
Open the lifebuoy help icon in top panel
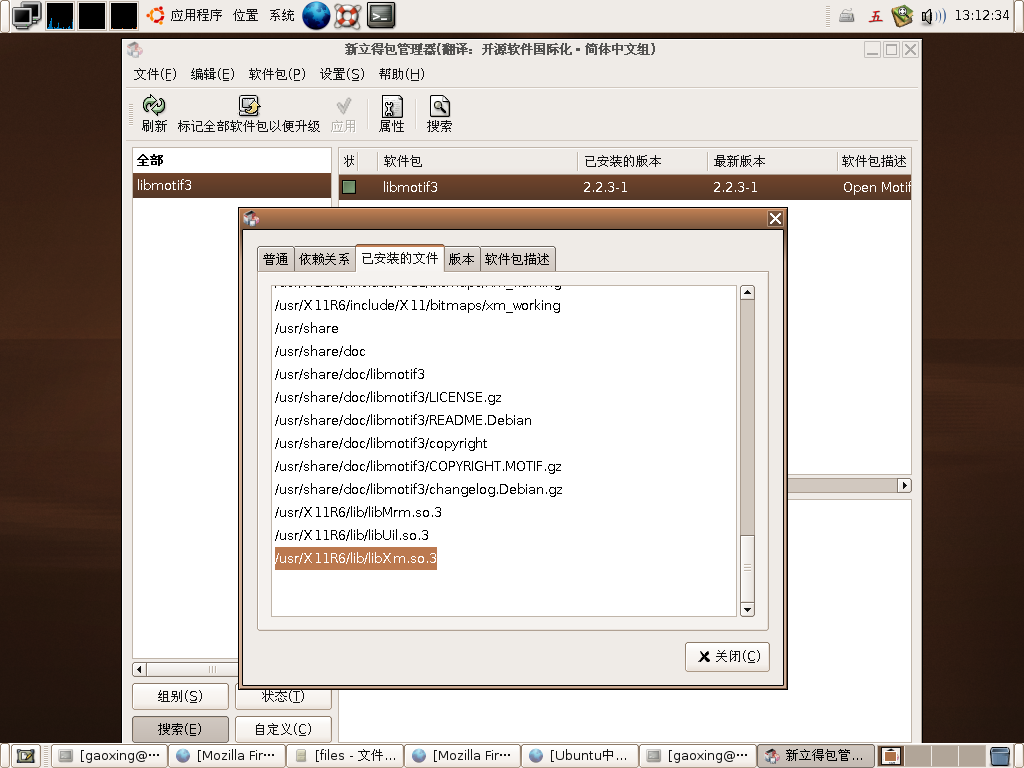pos(347,16)
